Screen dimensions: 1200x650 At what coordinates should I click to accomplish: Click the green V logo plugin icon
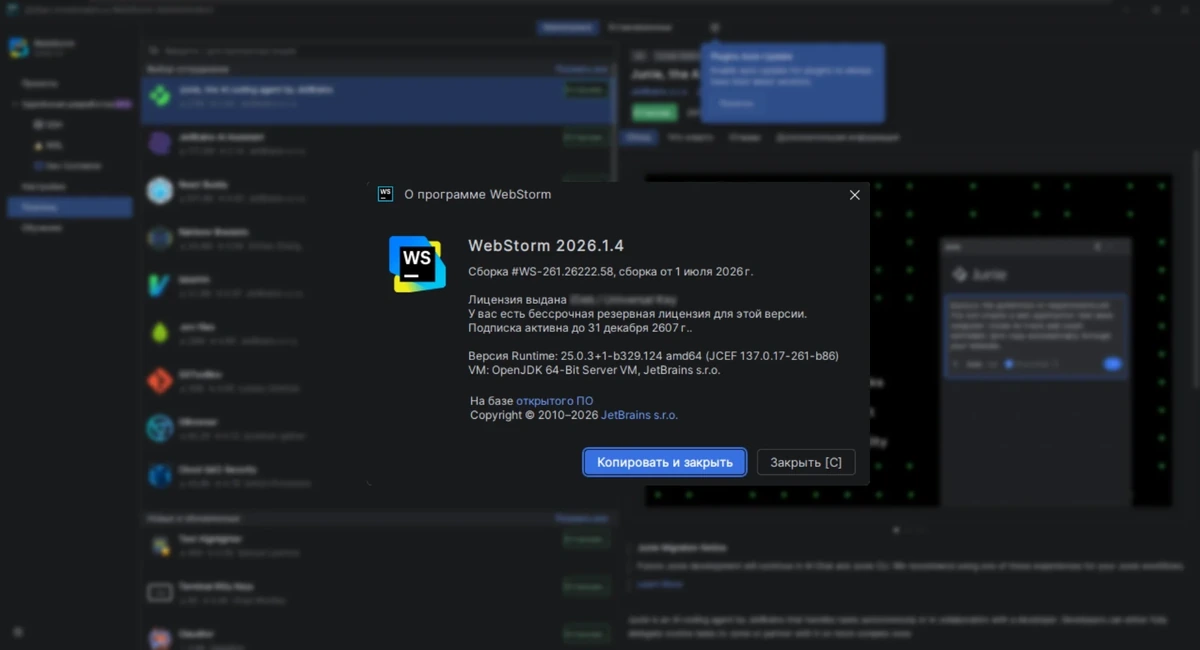160,285
